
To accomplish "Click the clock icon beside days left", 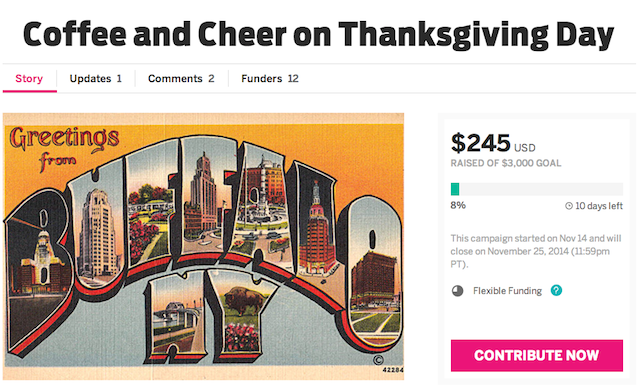I will pos(569,206).
